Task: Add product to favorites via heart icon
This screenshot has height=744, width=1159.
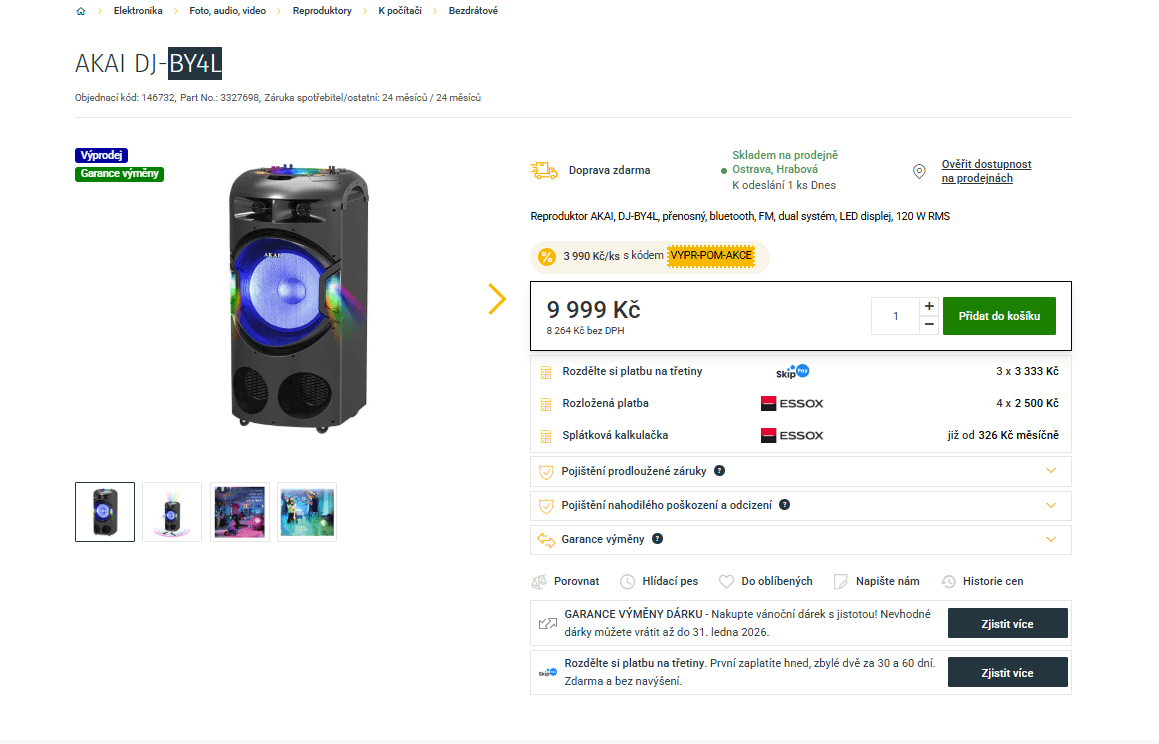Action: pos(725,581)
